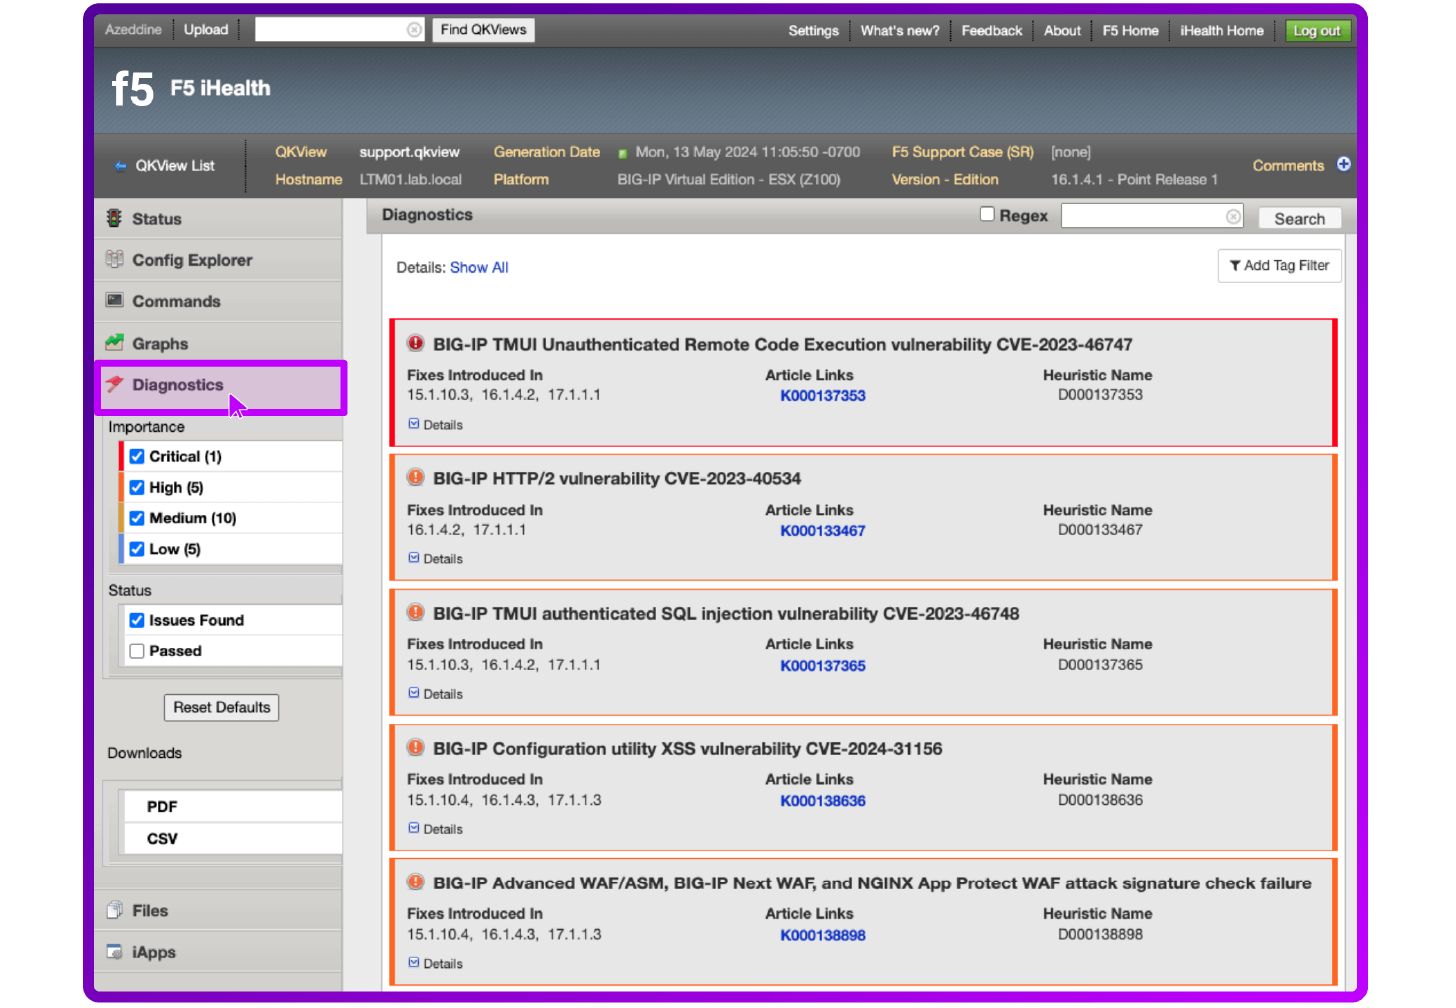Screen dimensions: 1456x1008
Task: Click the green Generation Date status indicator
Action: 622,154
